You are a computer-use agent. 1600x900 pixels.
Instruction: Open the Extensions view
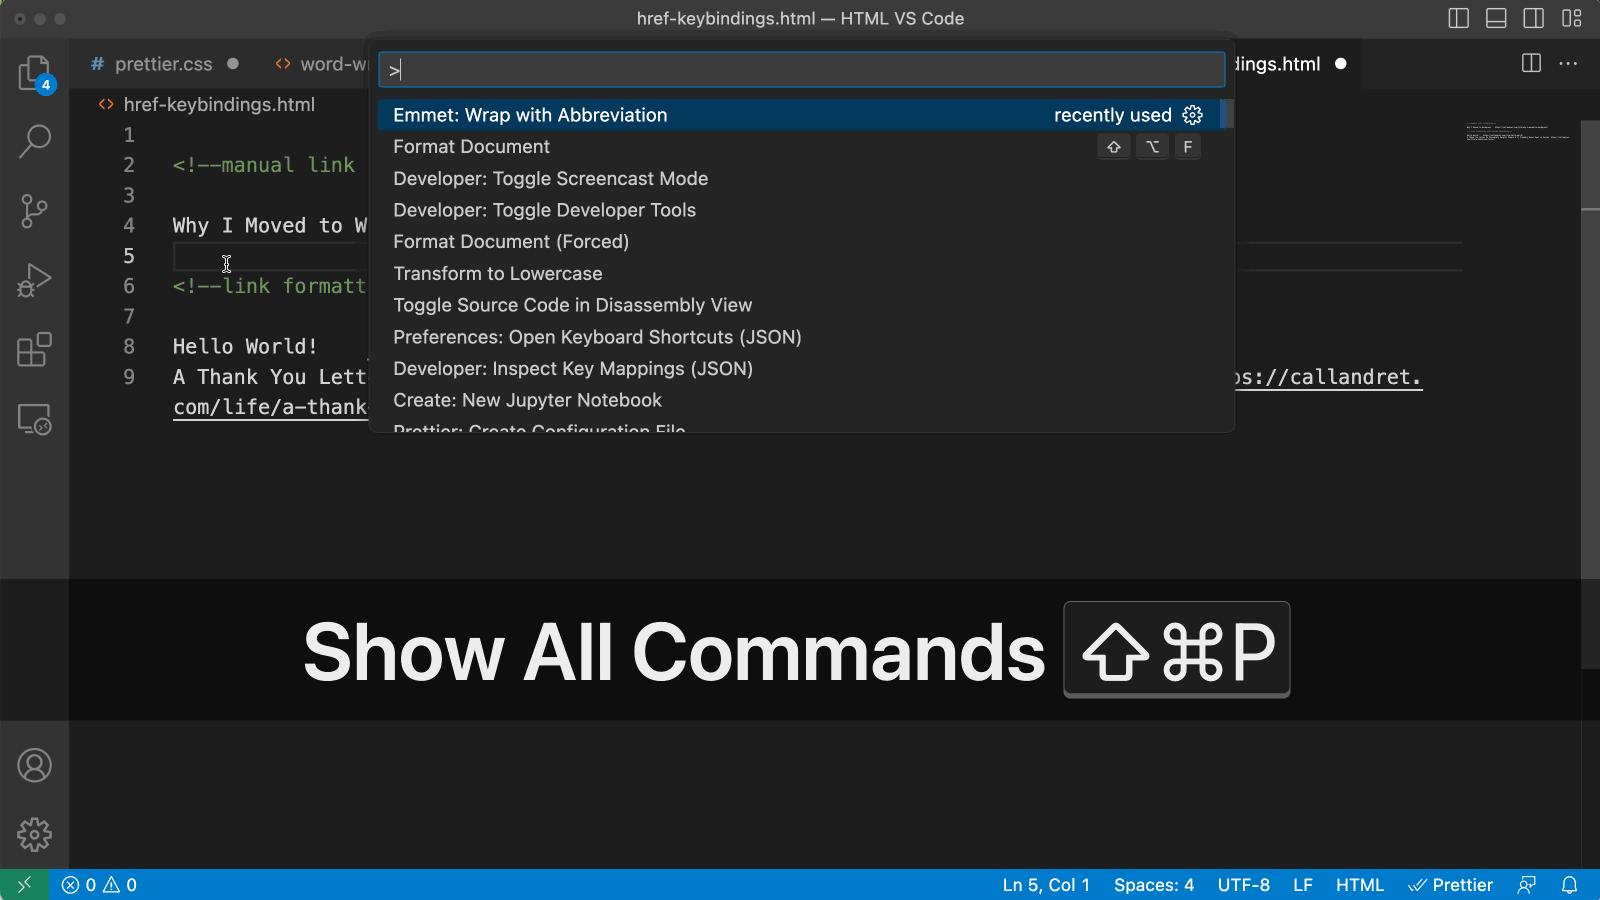tap(34, 350)
